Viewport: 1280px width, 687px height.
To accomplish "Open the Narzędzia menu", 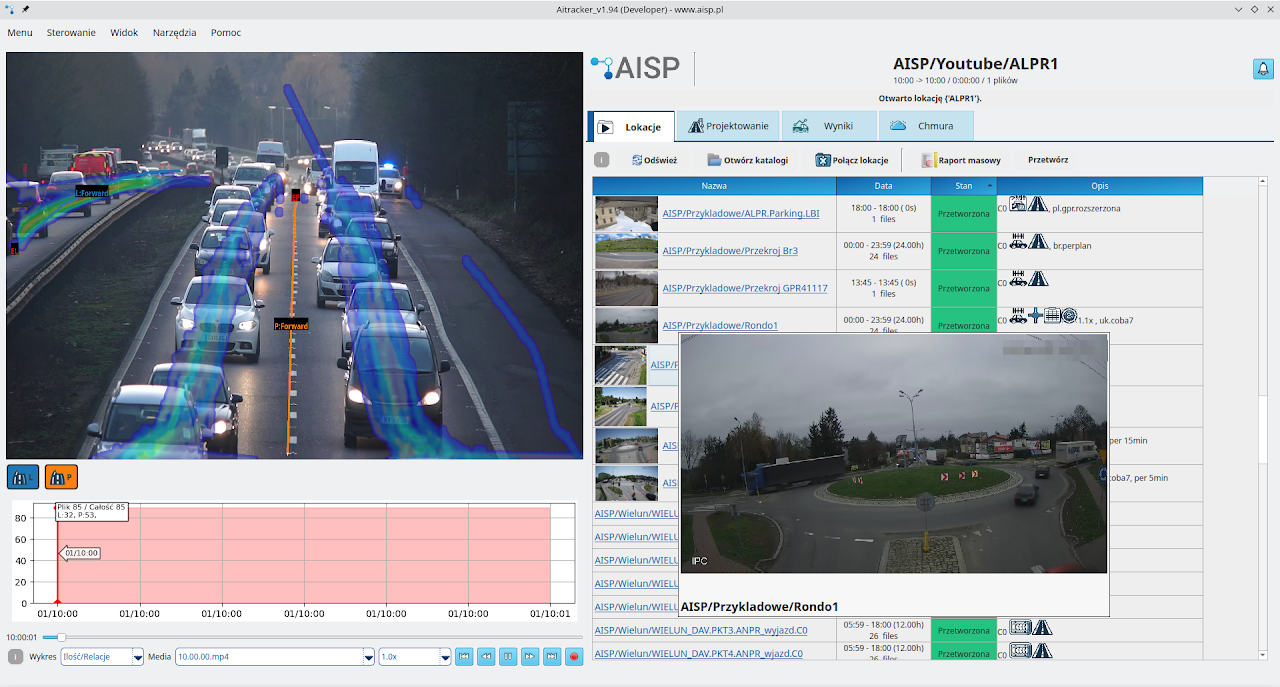I will 174,32.
